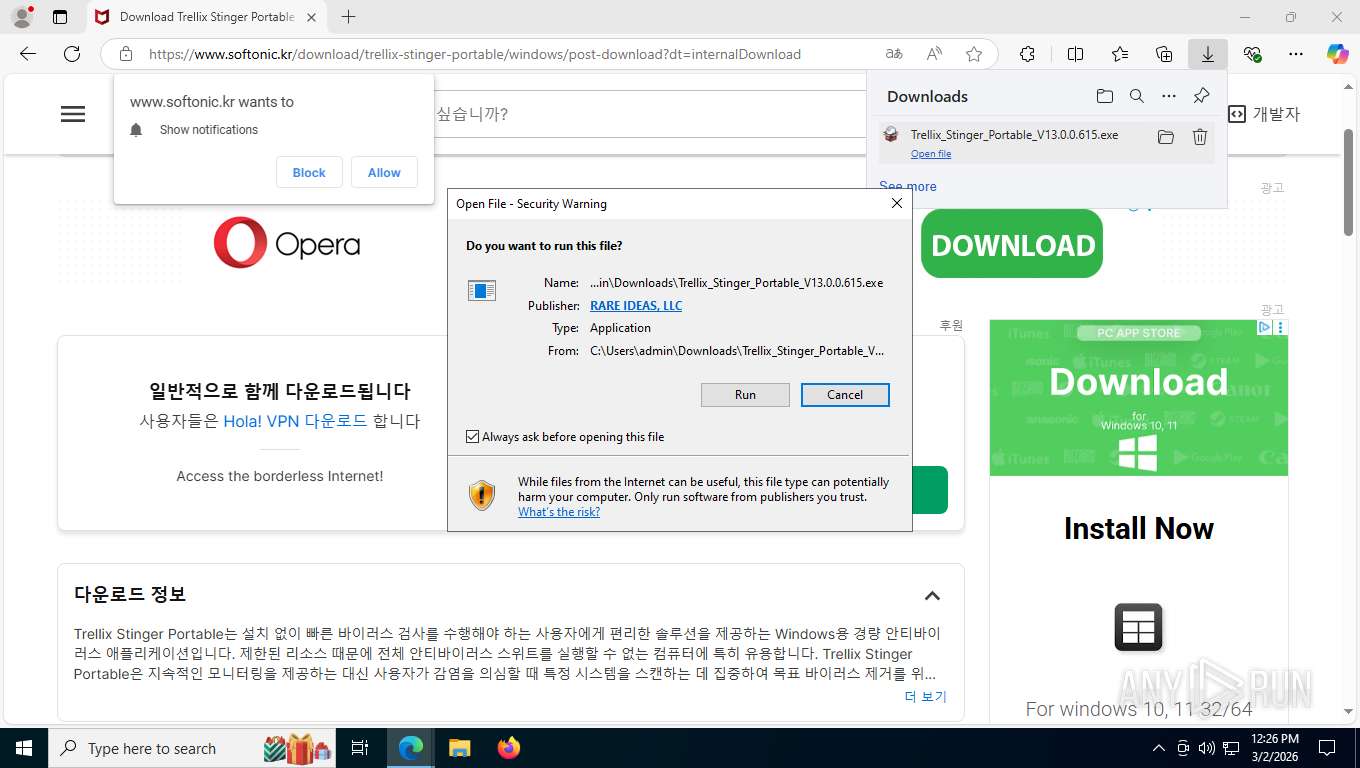The image size is (1360, 768).
Task: Close the Trellix Stinger Portable tab
Action: pos(311,17)
